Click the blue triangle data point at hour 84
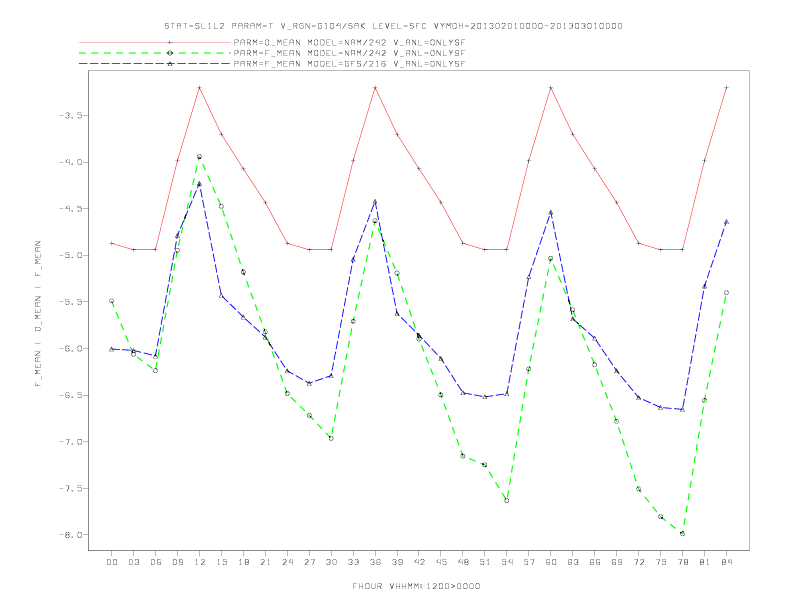The height and width of the screenshot is (612, 792). [726, 222]
